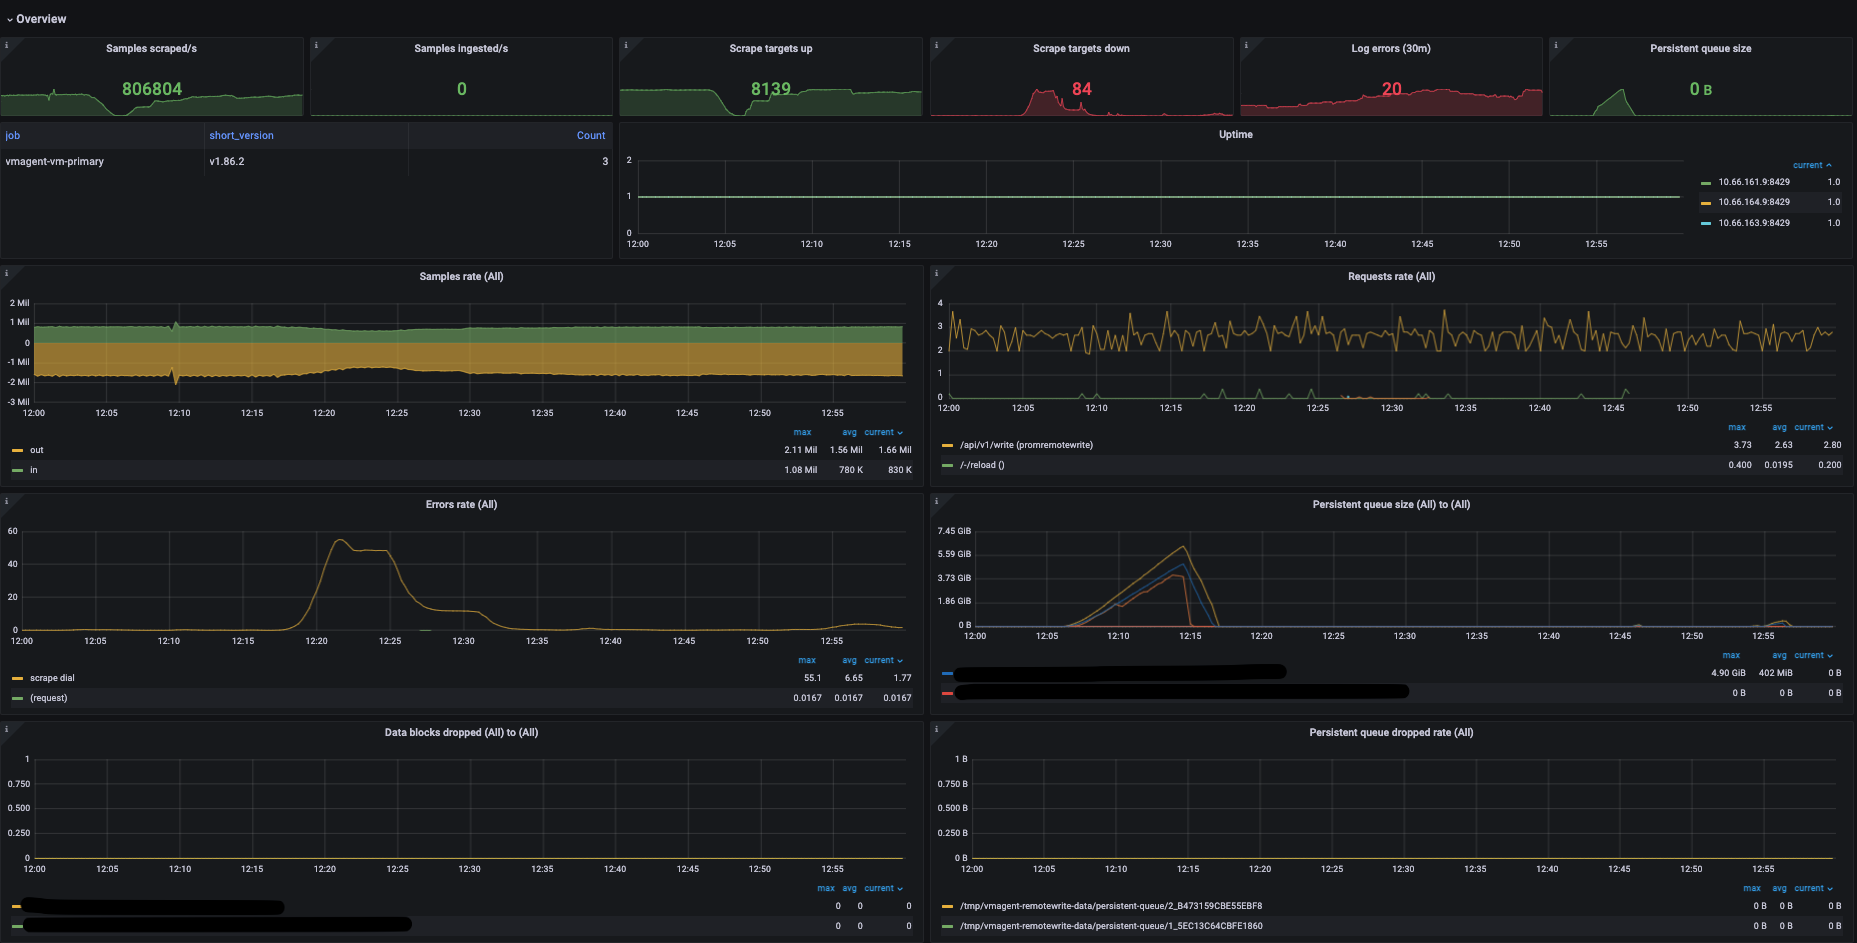The height and width of the screenshot is (943, 1857).
Task: Click the Data blocks dropped panel info icon
Action: pyautogui.click(x=8, y=728)
